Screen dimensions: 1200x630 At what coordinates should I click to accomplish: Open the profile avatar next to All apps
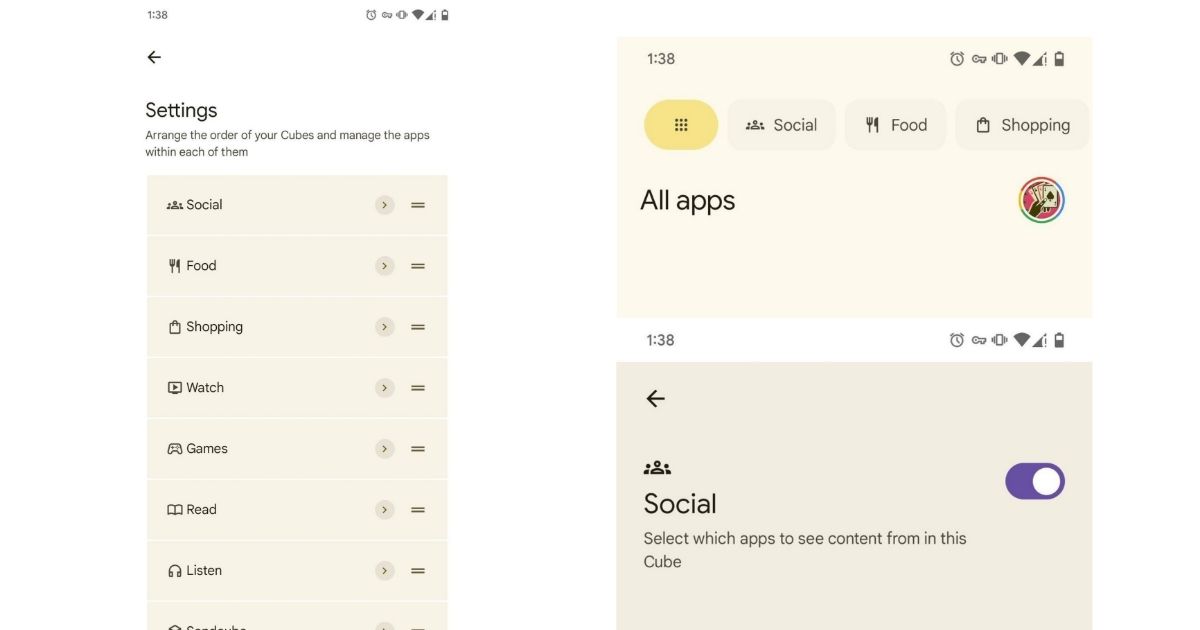(1042, 200)
